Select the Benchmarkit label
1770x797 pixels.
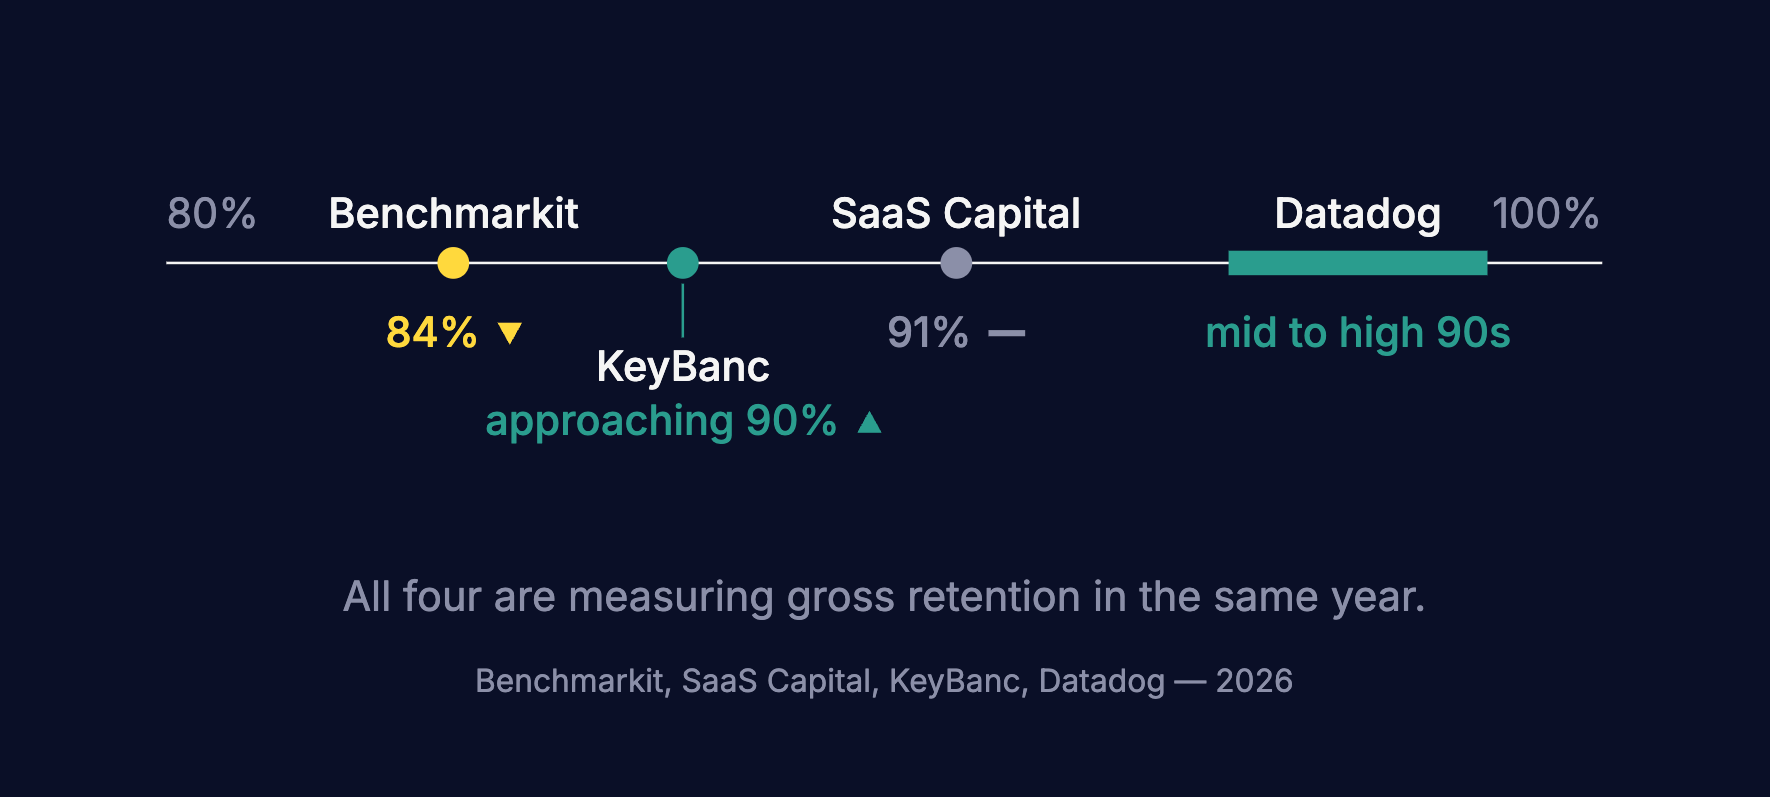point(453,213)
